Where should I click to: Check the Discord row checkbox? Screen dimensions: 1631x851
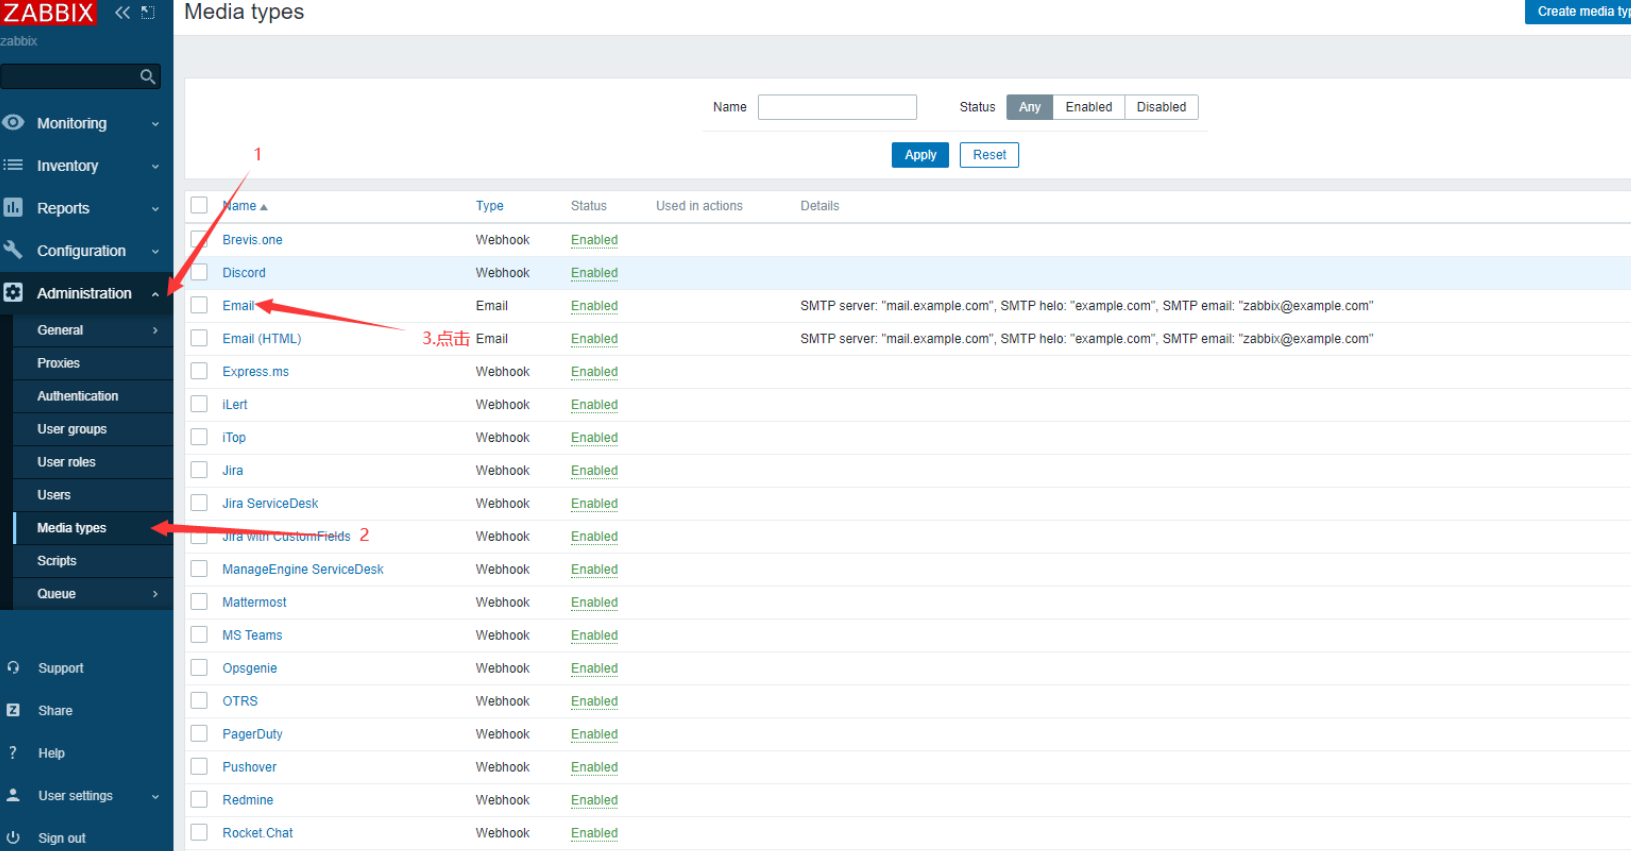(199, 272)
